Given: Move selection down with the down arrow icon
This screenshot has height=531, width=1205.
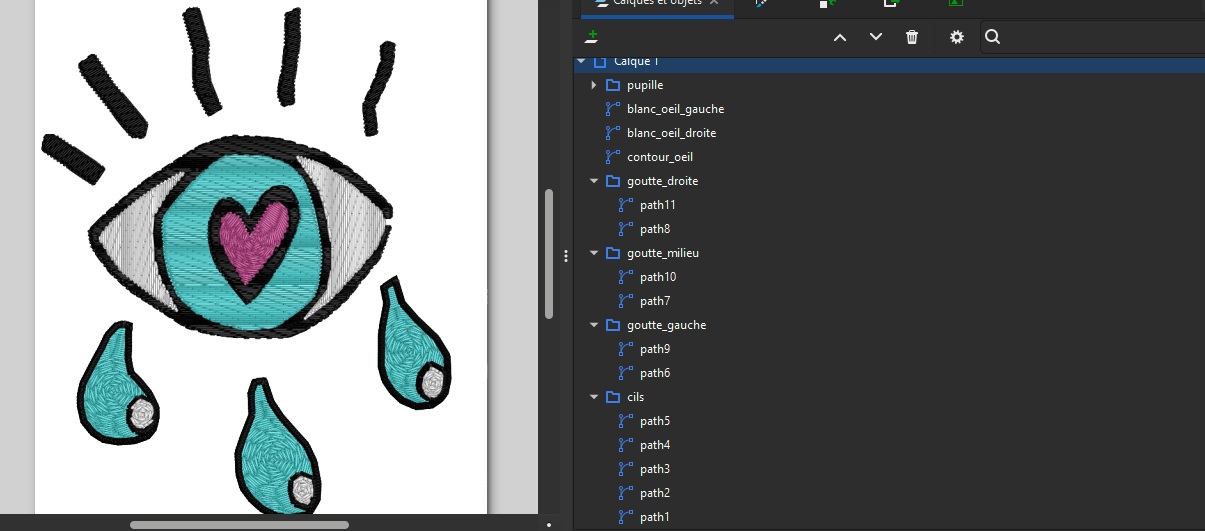Looking at the screenshot, I should [876, 37].
